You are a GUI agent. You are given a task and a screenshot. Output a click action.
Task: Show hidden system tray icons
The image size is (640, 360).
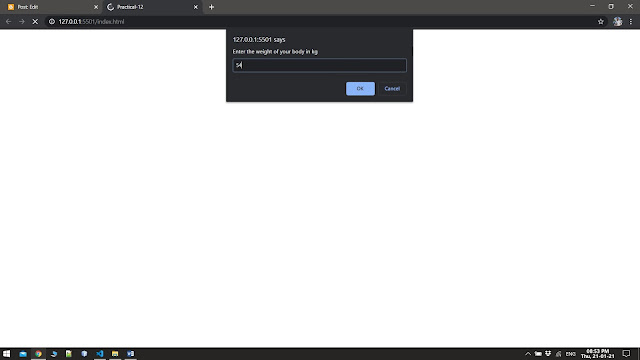coord(528,354)
